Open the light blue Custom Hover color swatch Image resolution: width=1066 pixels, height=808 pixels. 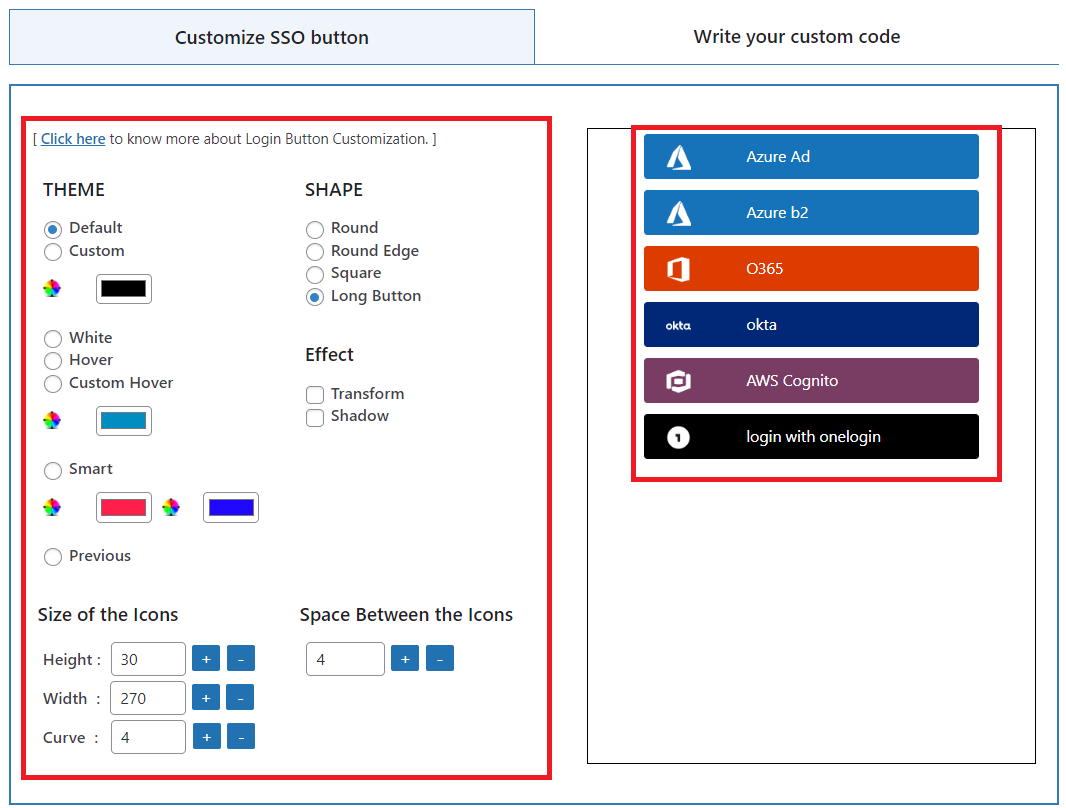tap(124, 421)
